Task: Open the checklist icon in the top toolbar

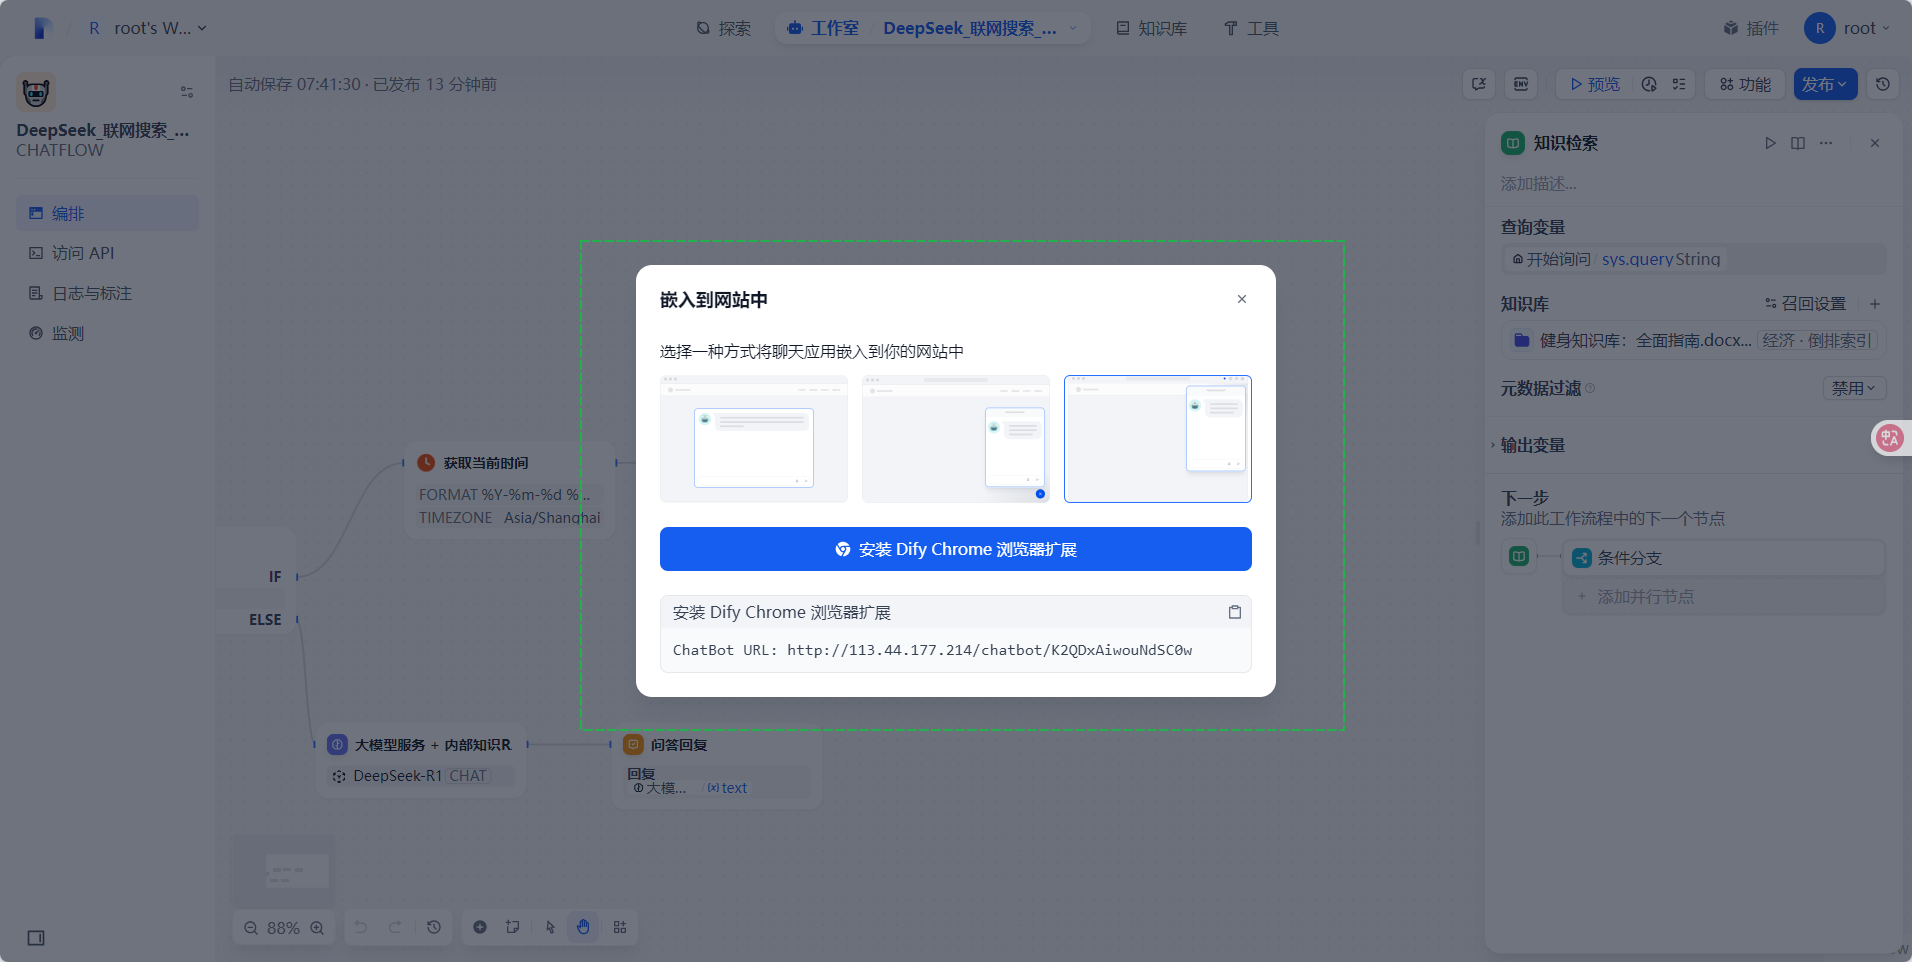Action: coord(1679,84)
